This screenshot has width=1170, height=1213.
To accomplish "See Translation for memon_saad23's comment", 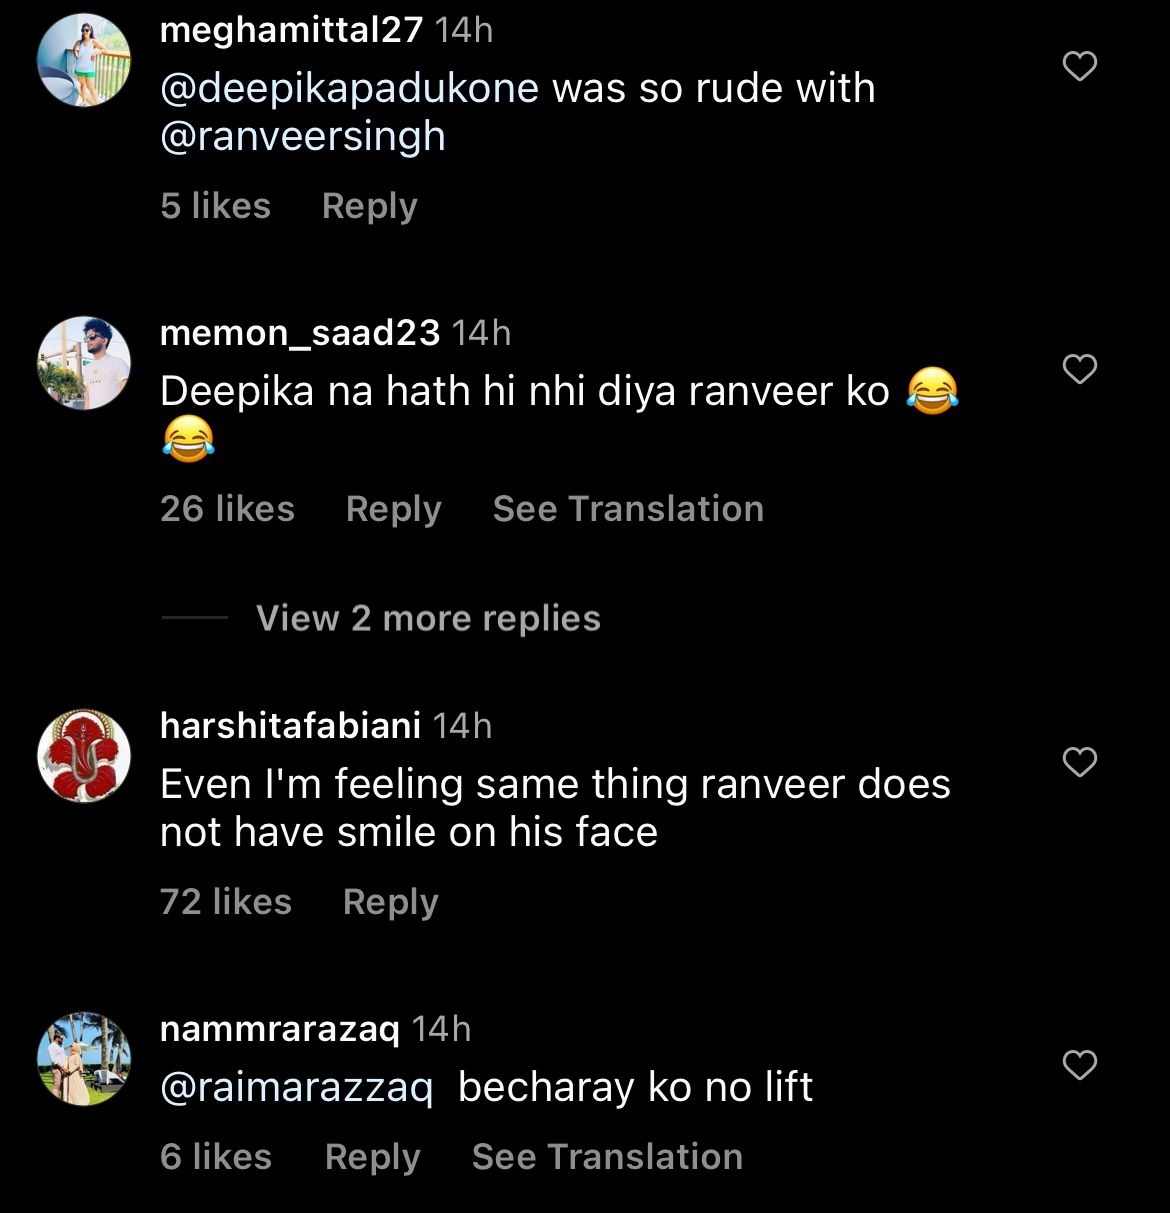I will [x=628, y=509].
